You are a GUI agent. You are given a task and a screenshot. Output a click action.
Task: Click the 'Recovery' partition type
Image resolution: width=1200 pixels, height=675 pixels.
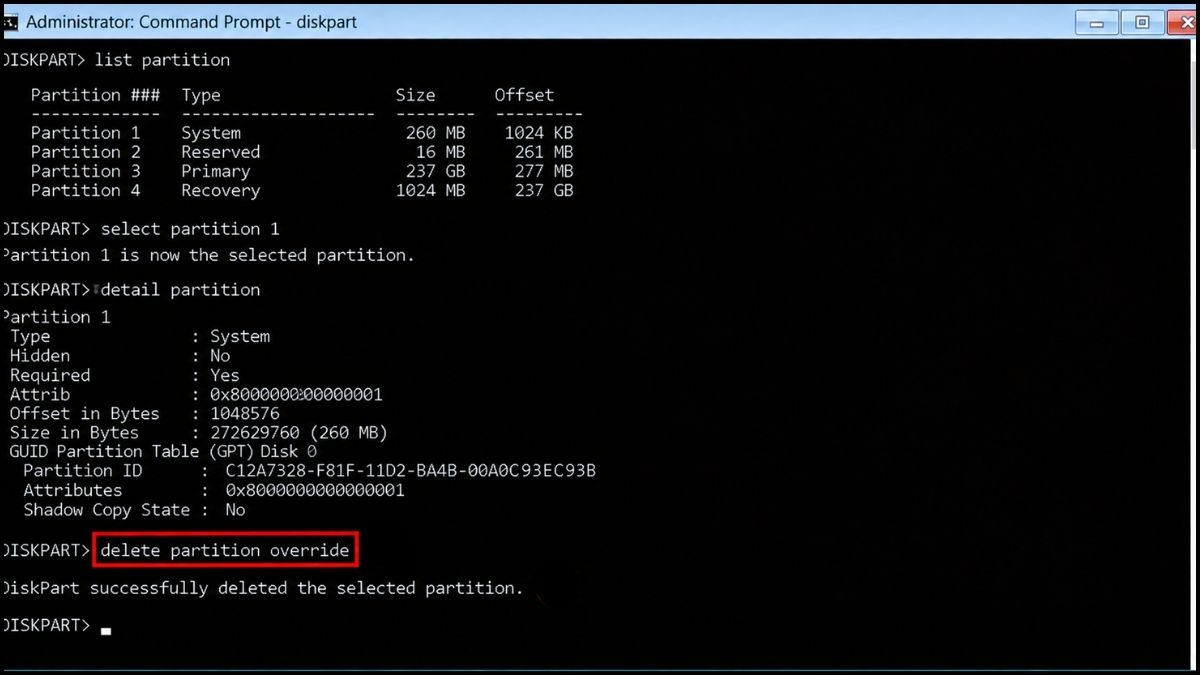[220, 190]
